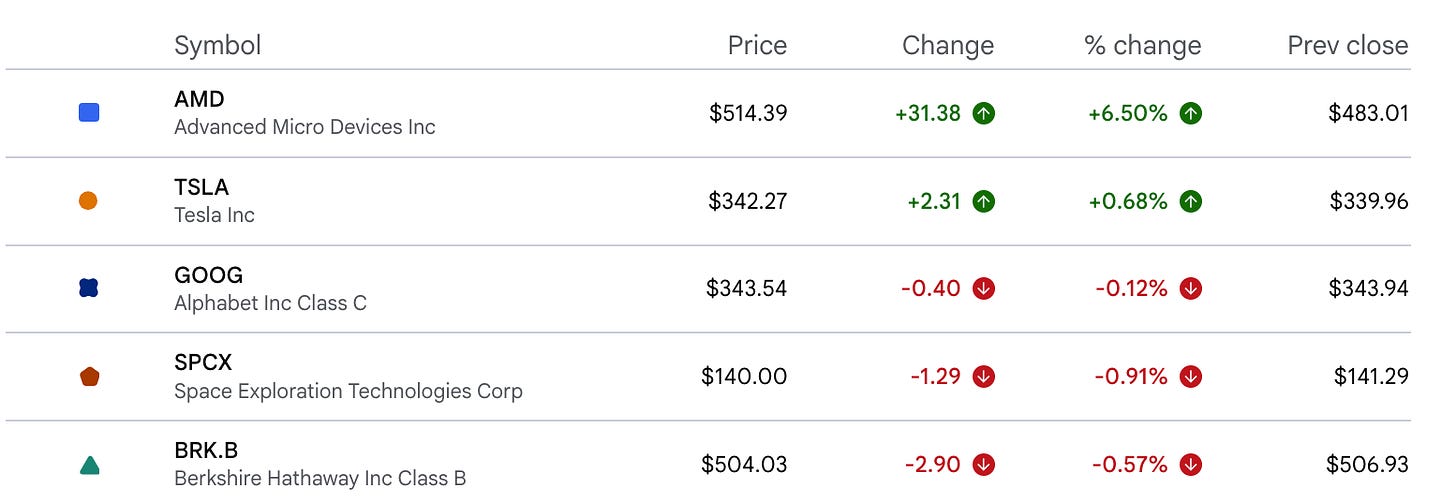Sort by the Price column header
The image size is (1456, 502).
tap(757, 46)
